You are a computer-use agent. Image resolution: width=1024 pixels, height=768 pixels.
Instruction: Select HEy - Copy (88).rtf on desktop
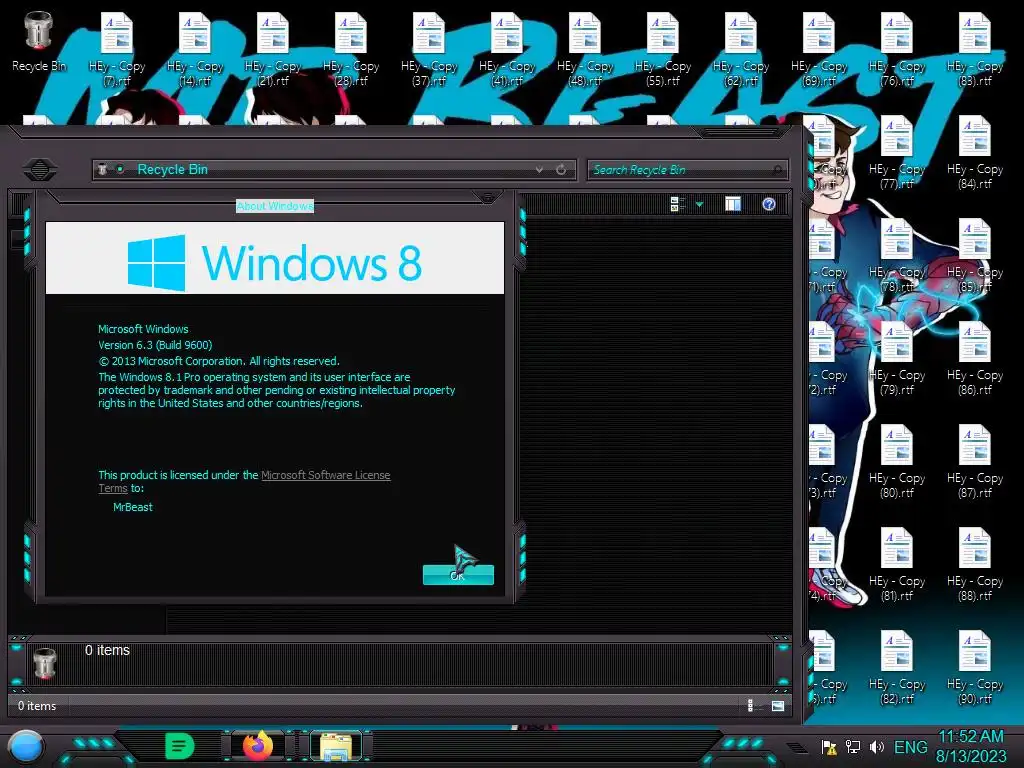click(975, 565)
